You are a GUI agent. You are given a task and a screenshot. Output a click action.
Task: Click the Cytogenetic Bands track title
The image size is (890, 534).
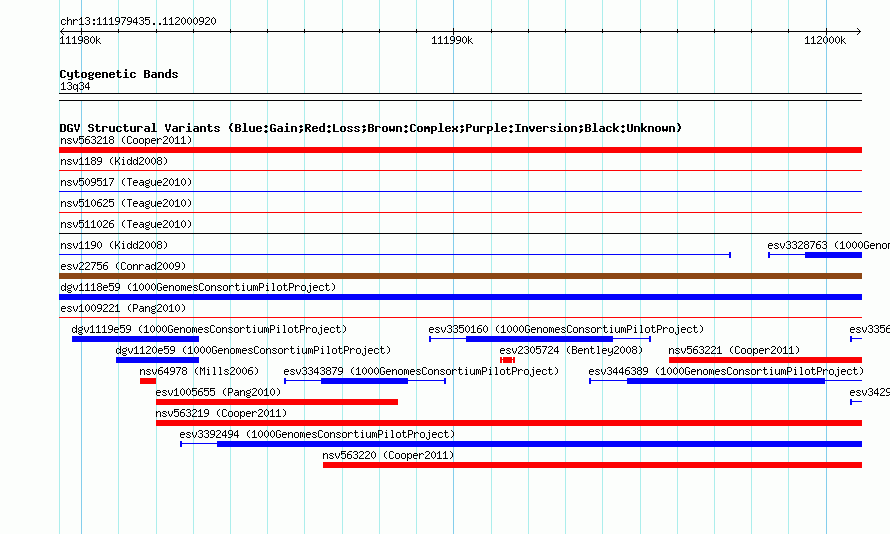coord(119,74)
